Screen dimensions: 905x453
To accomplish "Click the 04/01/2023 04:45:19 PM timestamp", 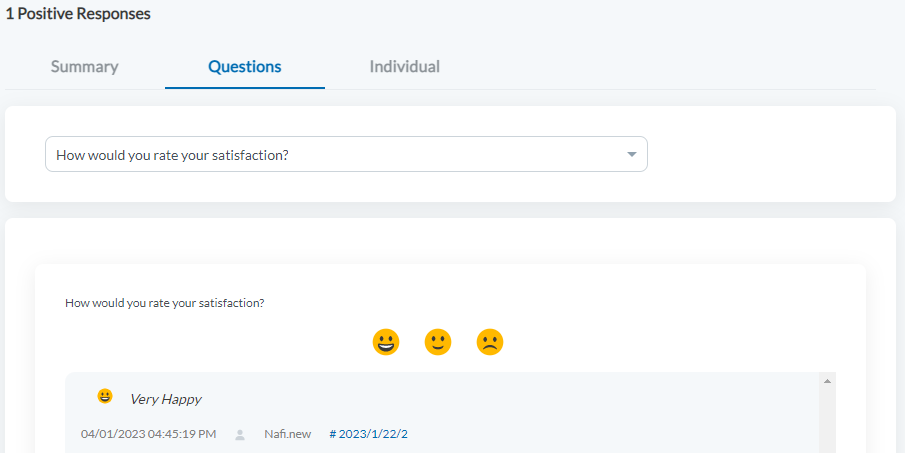I will [x=148, y=434].
